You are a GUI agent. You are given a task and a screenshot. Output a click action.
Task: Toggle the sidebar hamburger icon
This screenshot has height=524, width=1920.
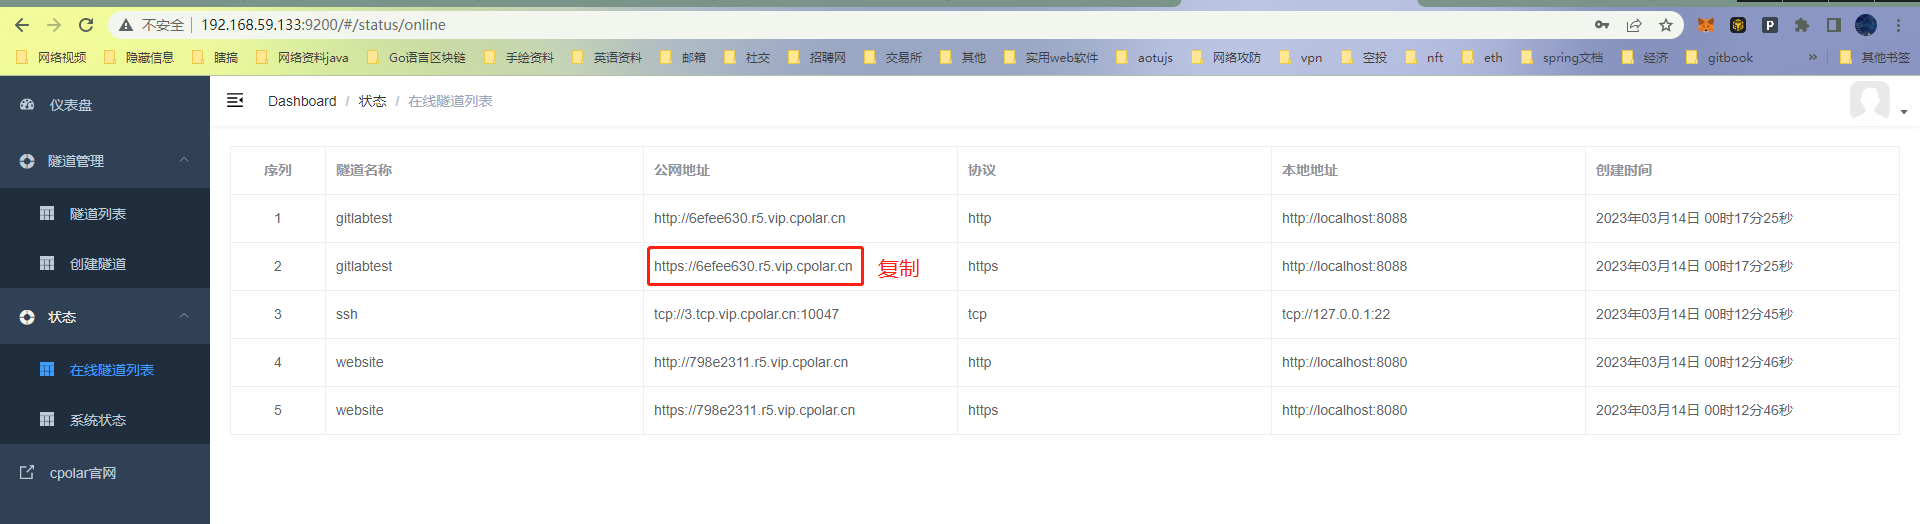point(235,100)
